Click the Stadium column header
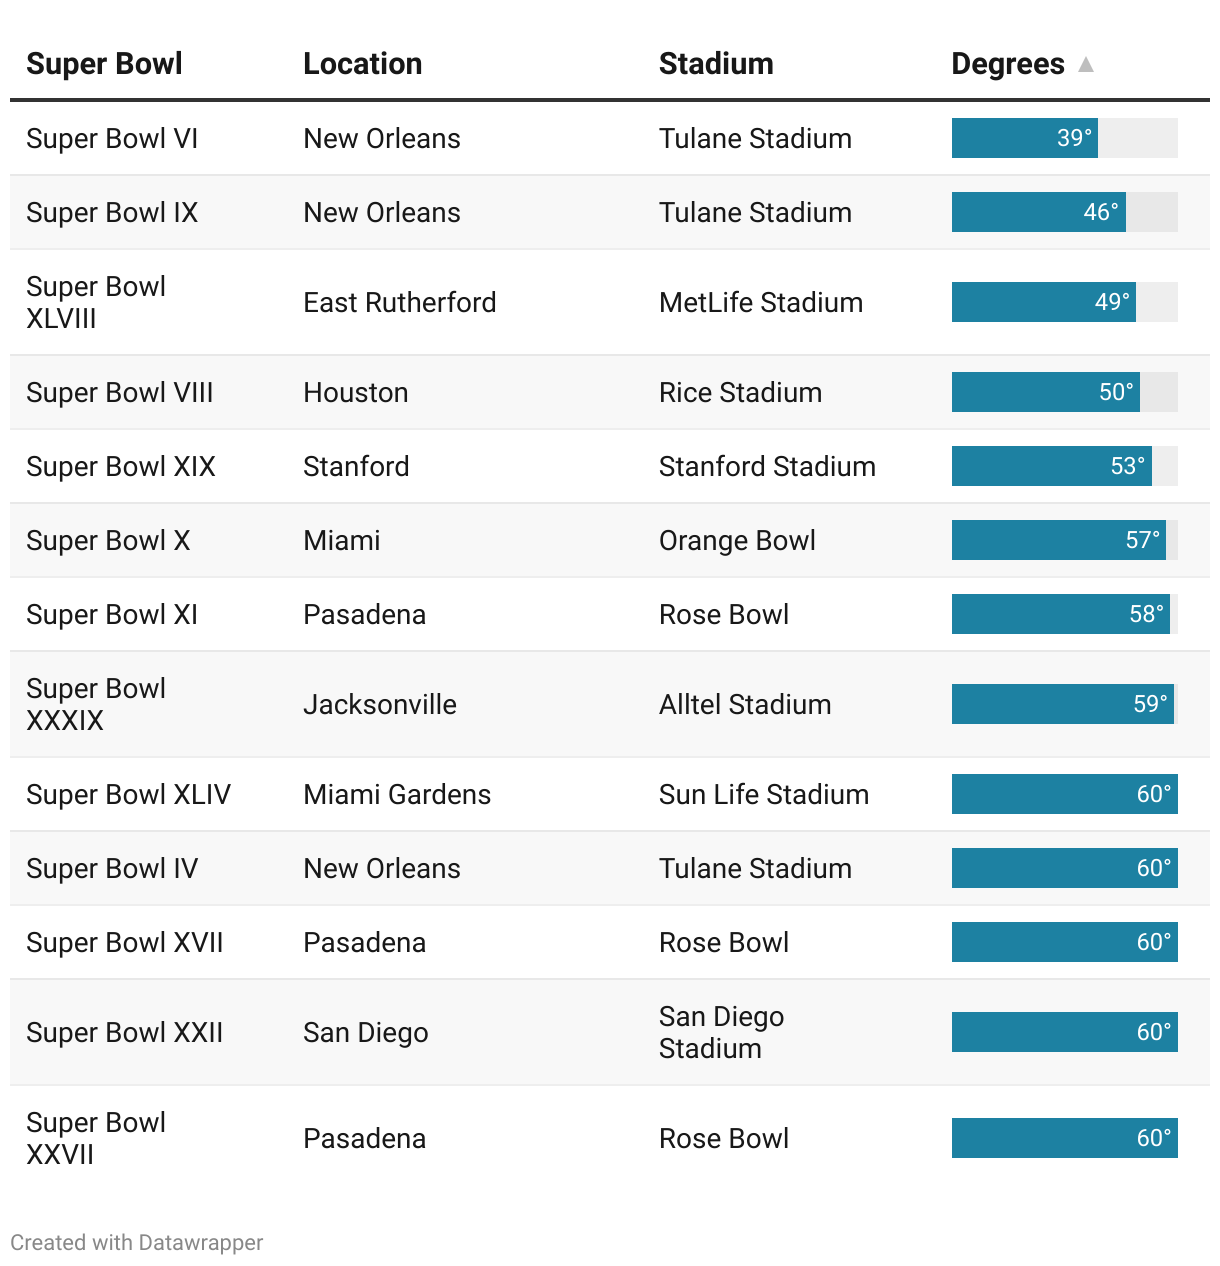1220x1266 pixels. (x=716, y=64)
